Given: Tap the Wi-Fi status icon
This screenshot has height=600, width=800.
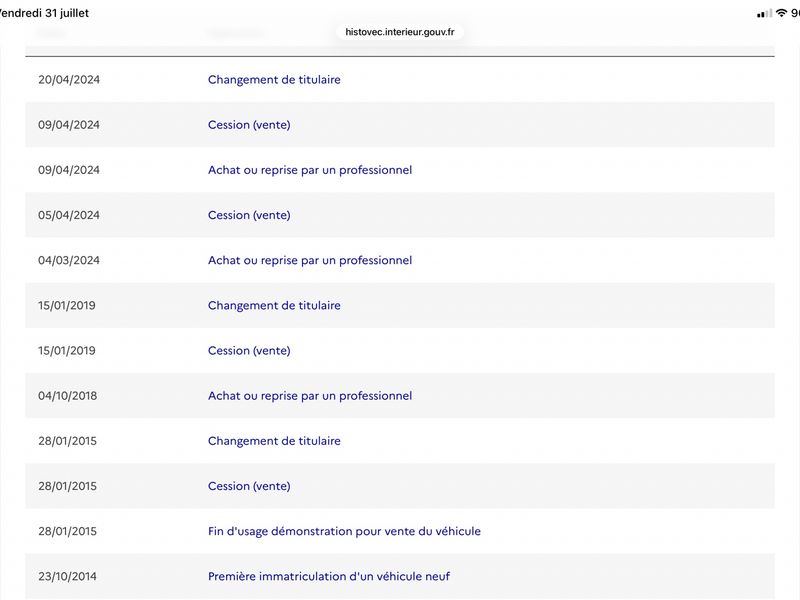Looking at the screenshot, I should [781, 13].
